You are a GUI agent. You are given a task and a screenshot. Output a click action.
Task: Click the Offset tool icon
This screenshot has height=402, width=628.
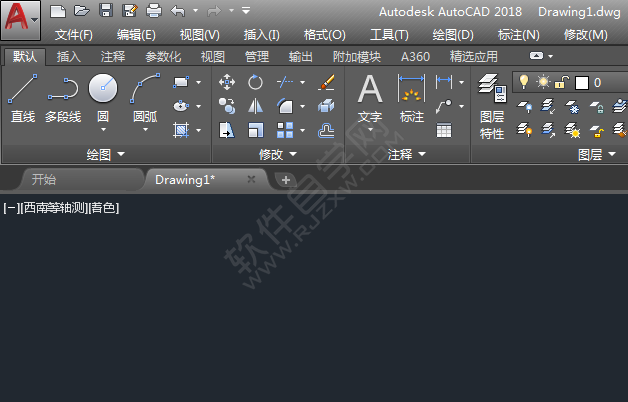[x=326, y=131]
